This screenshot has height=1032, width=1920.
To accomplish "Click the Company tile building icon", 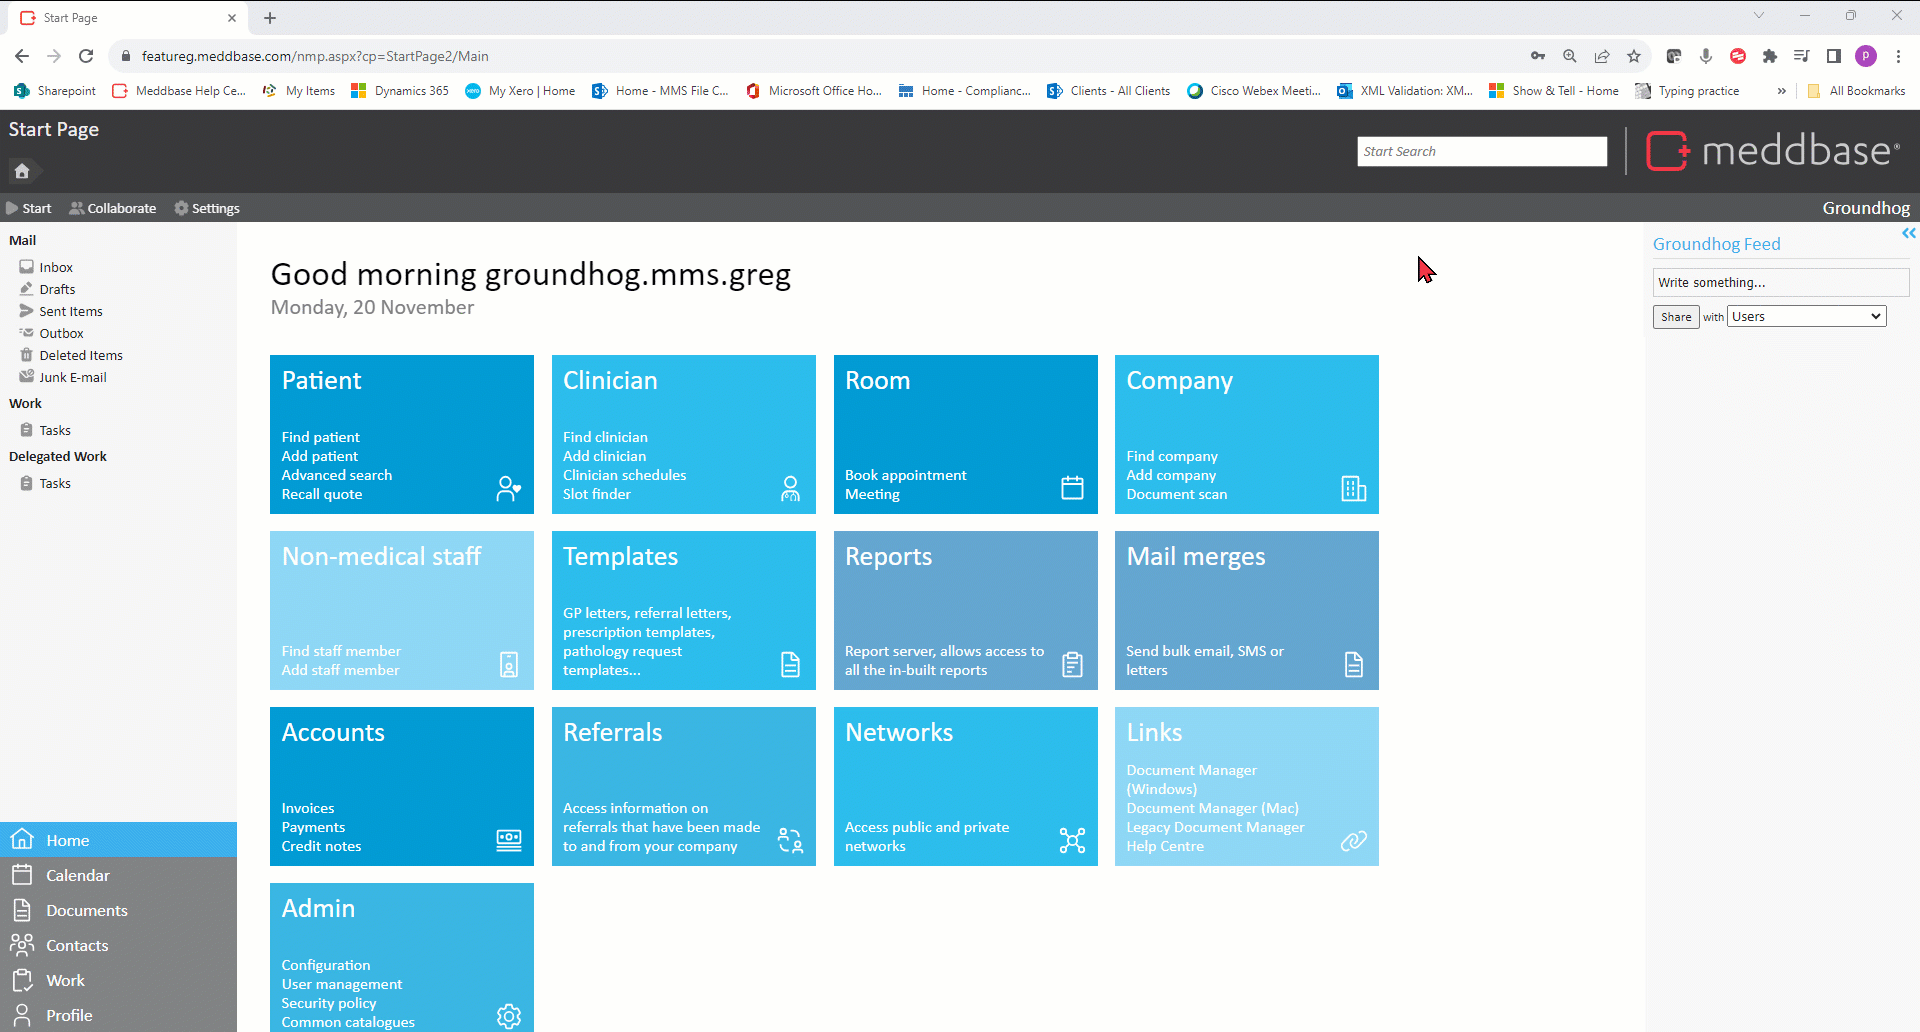I will coord(1353,488).
